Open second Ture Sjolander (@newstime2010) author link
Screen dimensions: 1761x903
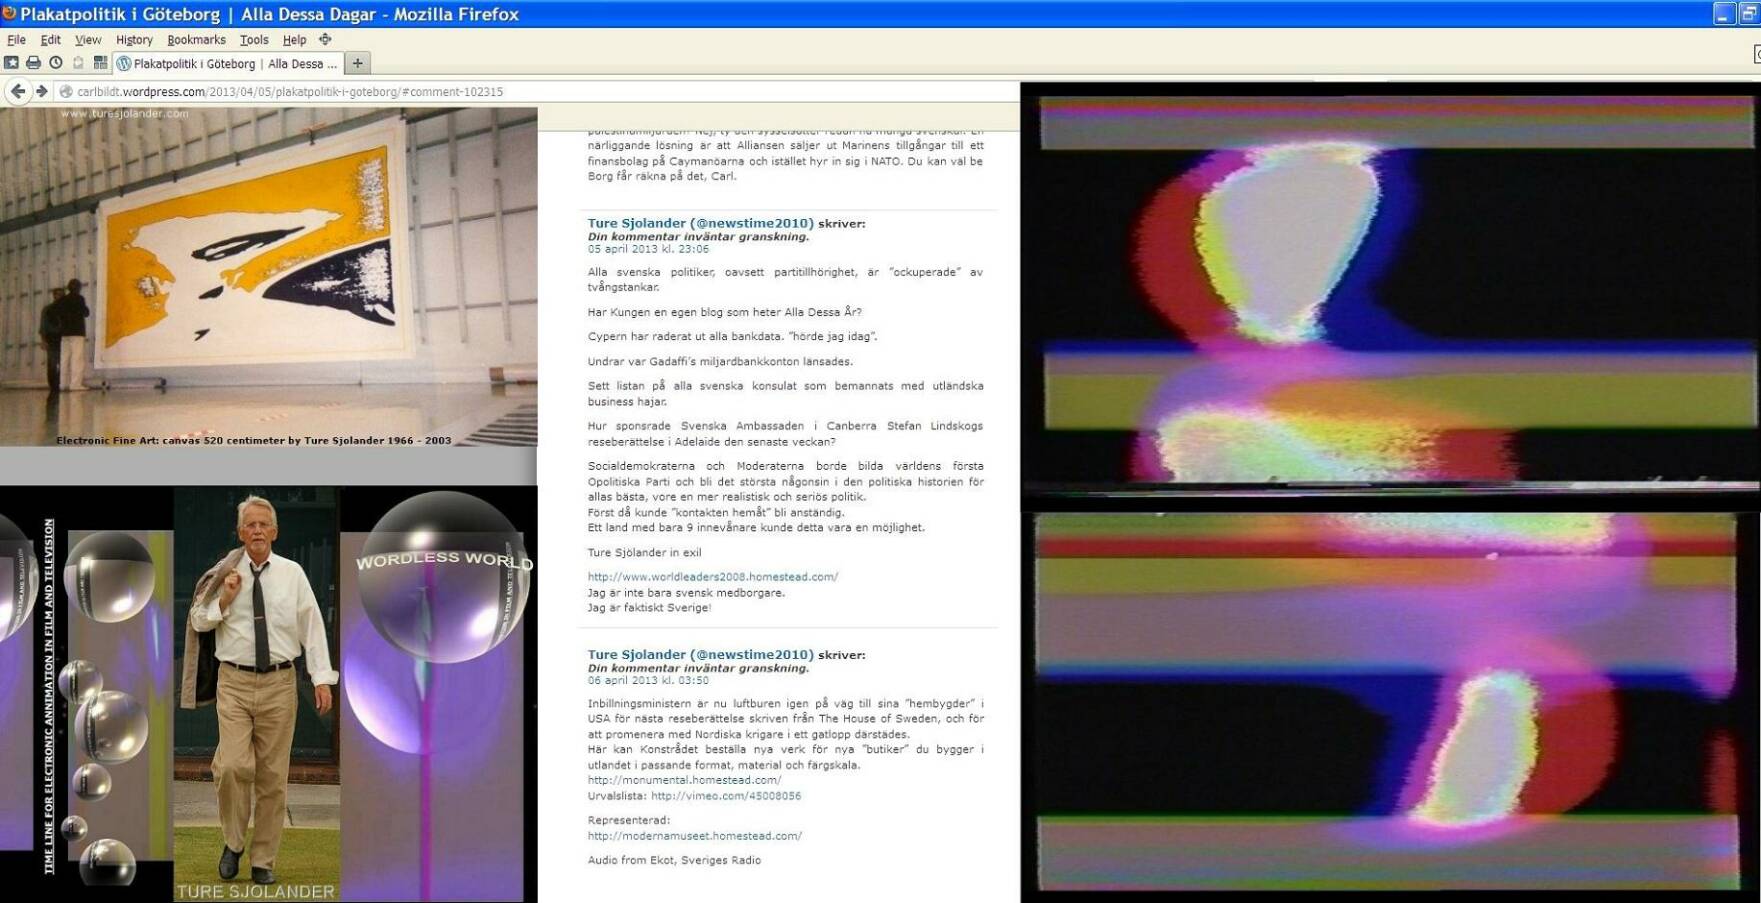pyautogui.click(x=700, y=654)
